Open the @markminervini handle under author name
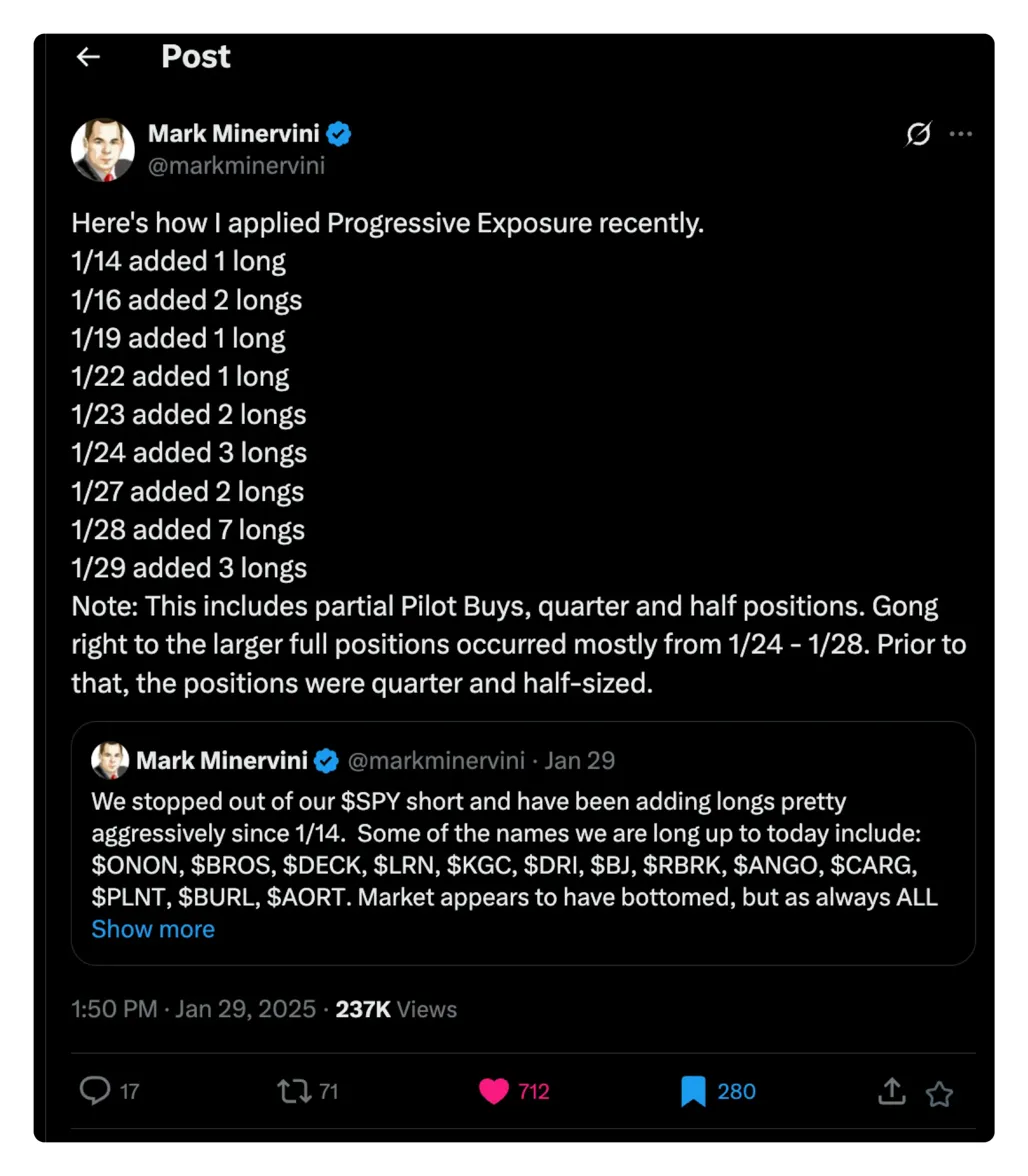This screenshot has height=1176, width=1028. [x=236, y=165]
